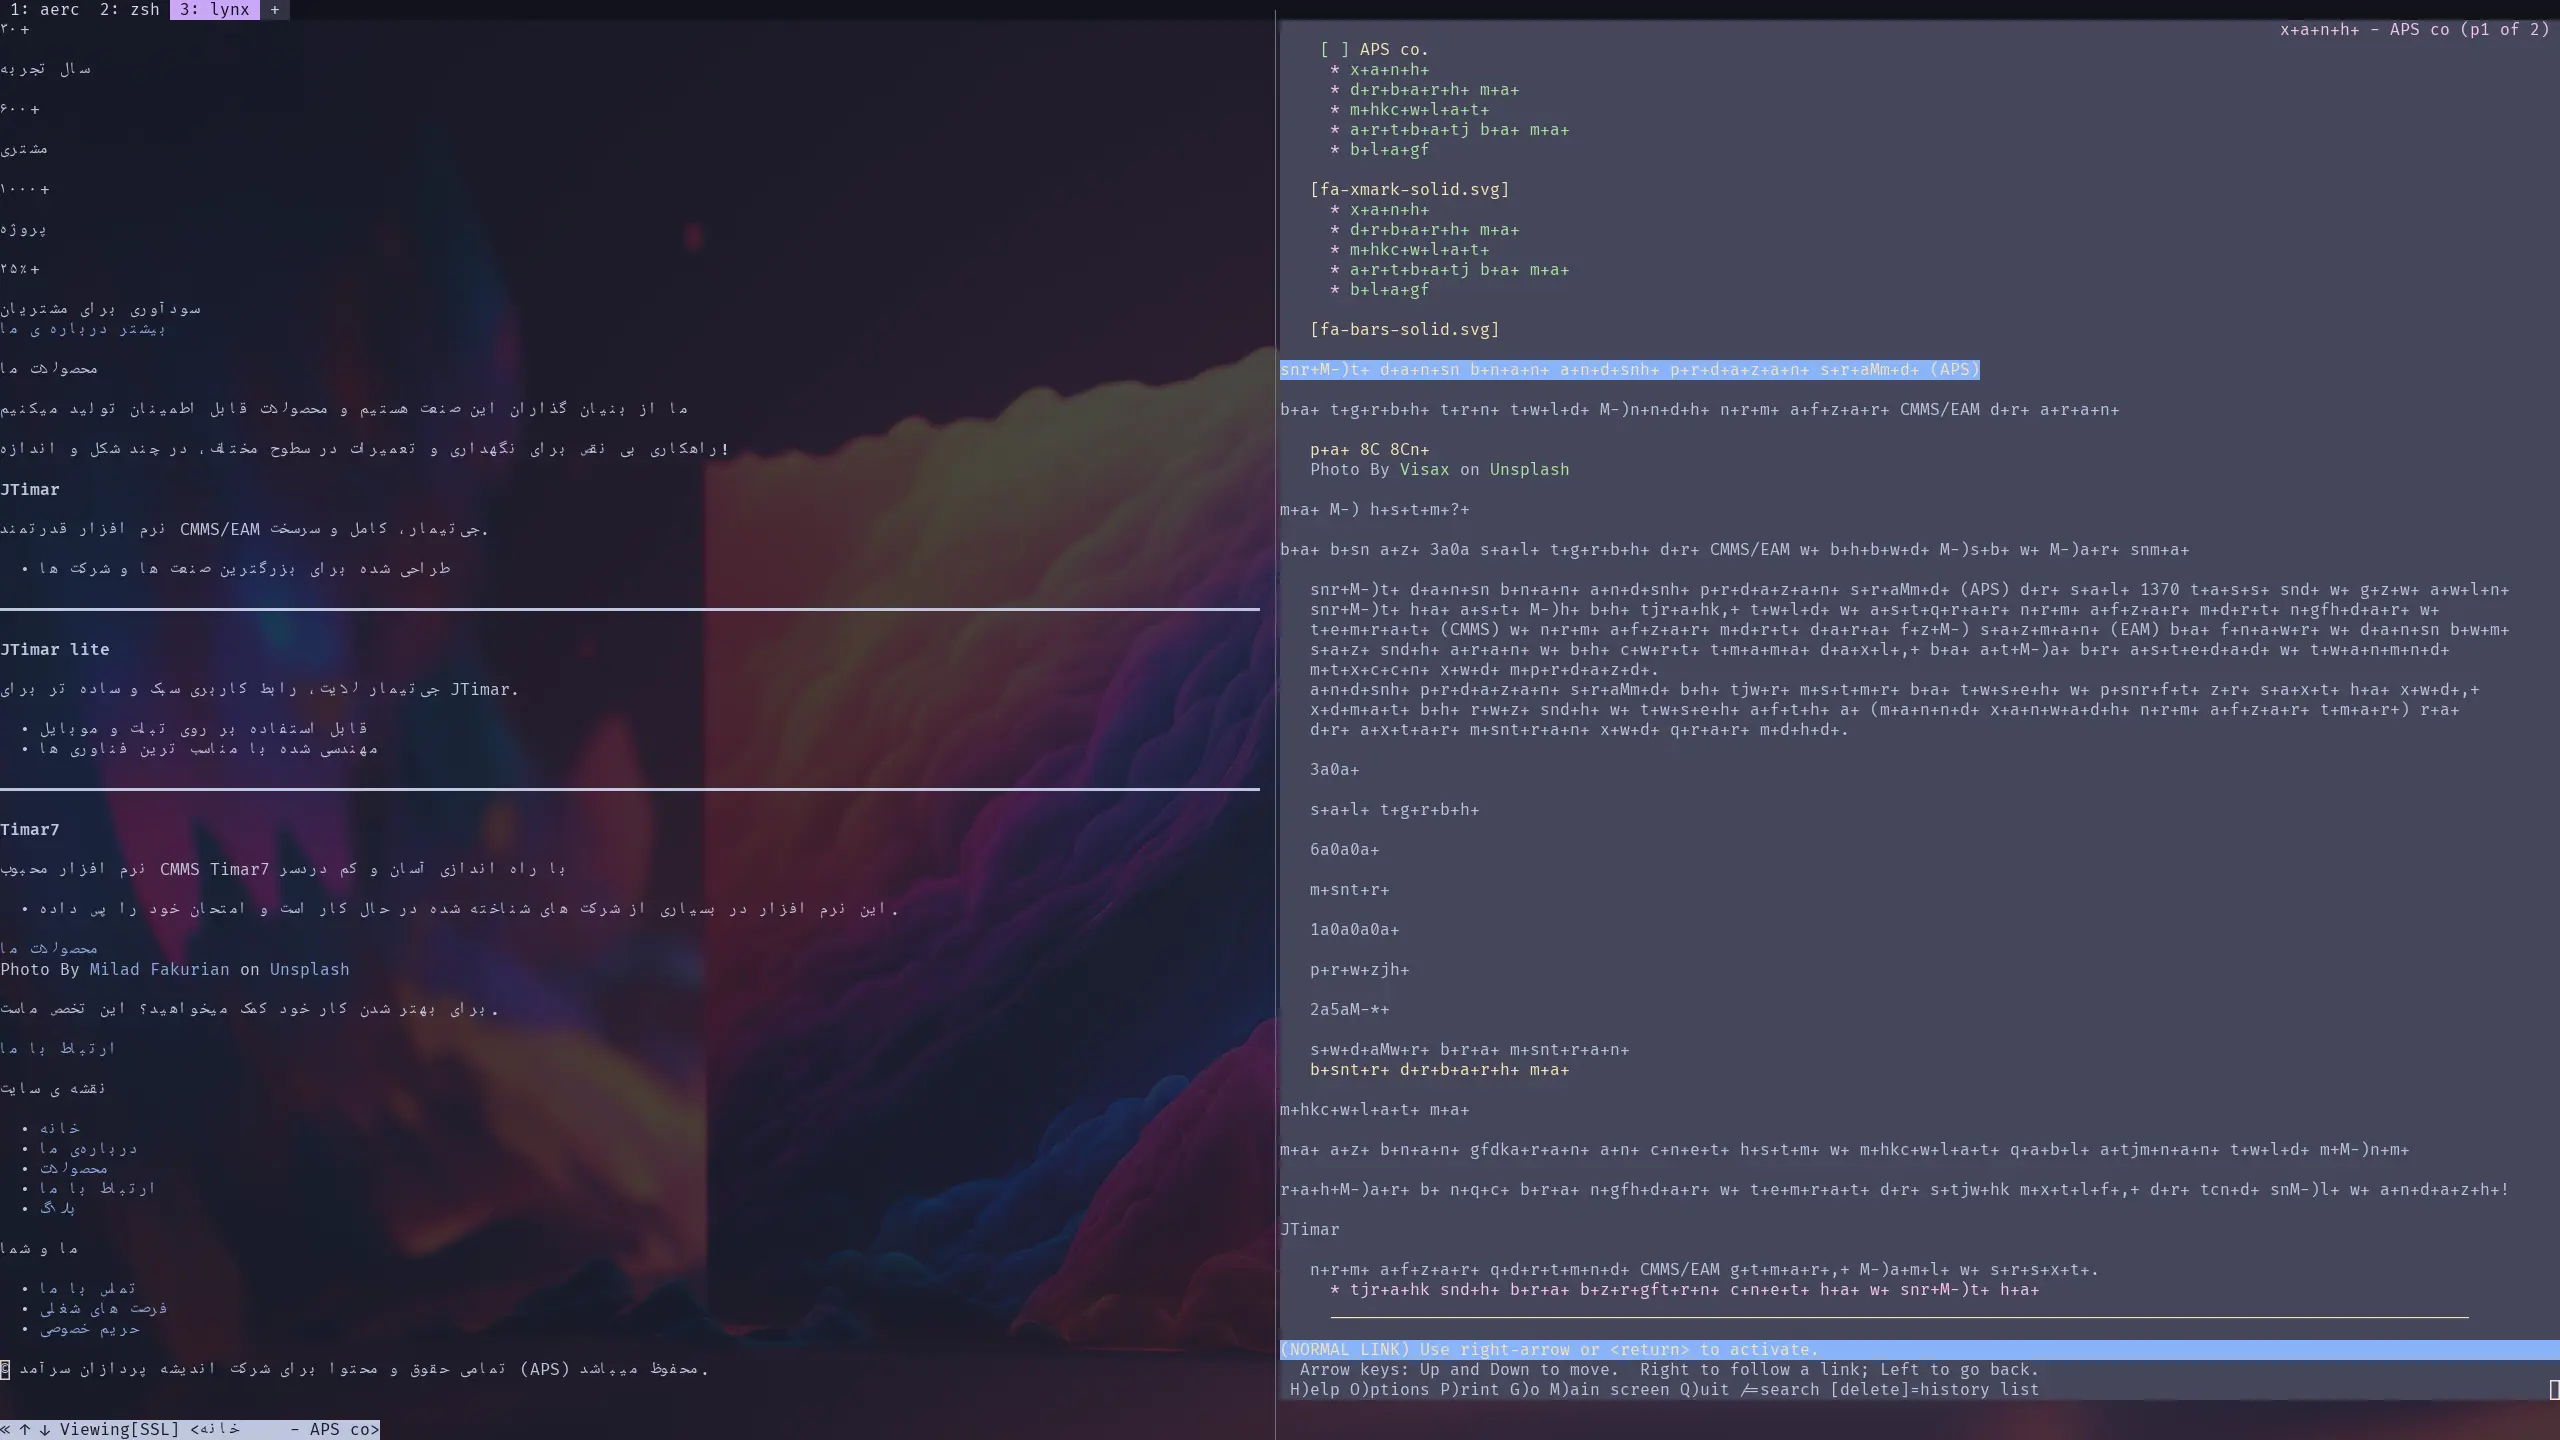
Task: Click the "۶۰۰+" customers figure in left pane
Action: pyautogui.click(x=20, y=109)
